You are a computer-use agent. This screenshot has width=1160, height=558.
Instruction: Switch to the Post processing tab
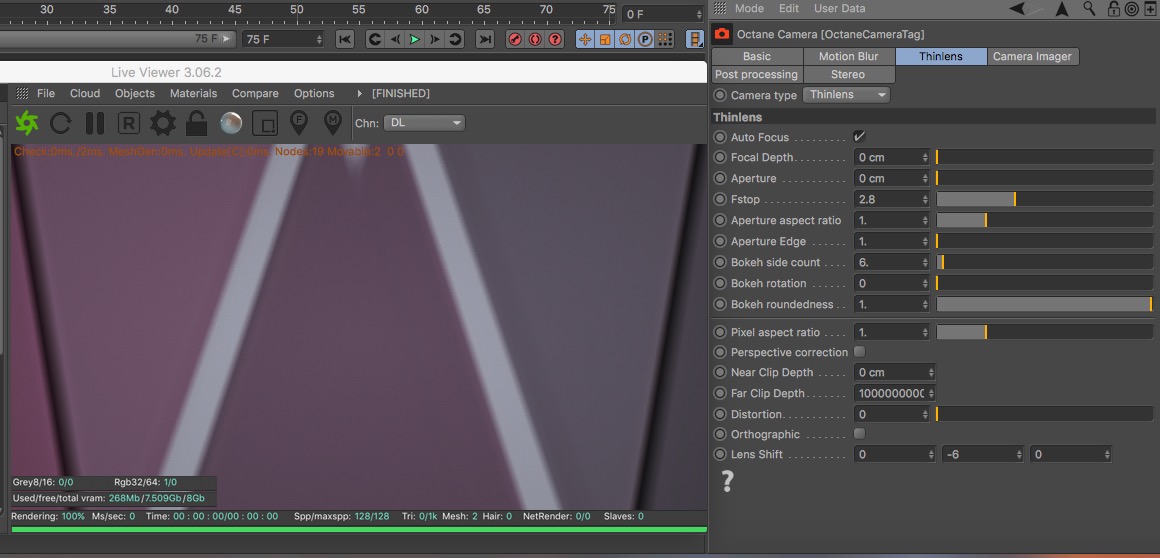point(756,74)
